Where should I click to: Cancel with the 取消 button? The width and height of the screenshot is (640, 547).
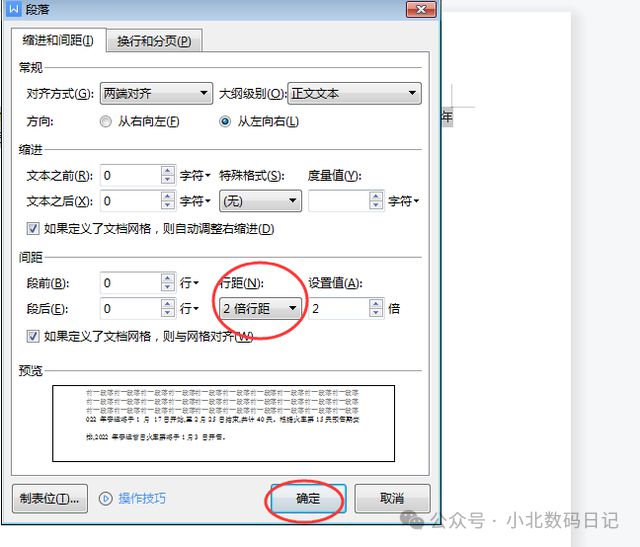click(392, 498)
